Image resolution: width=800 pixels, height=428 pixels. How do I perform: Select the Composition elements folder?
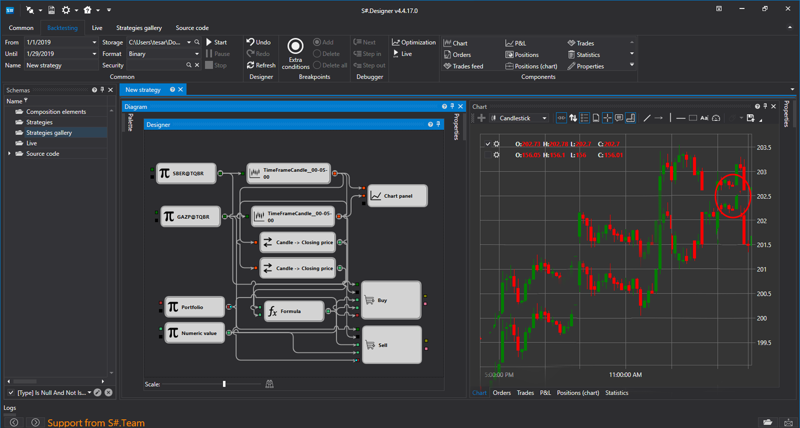(55, 112)
